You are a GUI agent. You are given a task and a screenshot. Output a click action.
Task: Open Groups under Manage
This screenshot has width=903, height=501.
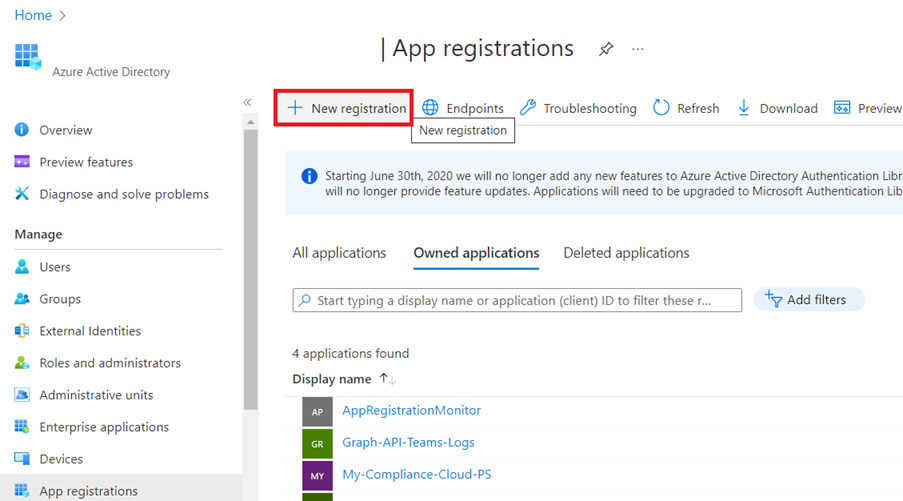coord(60,299)
